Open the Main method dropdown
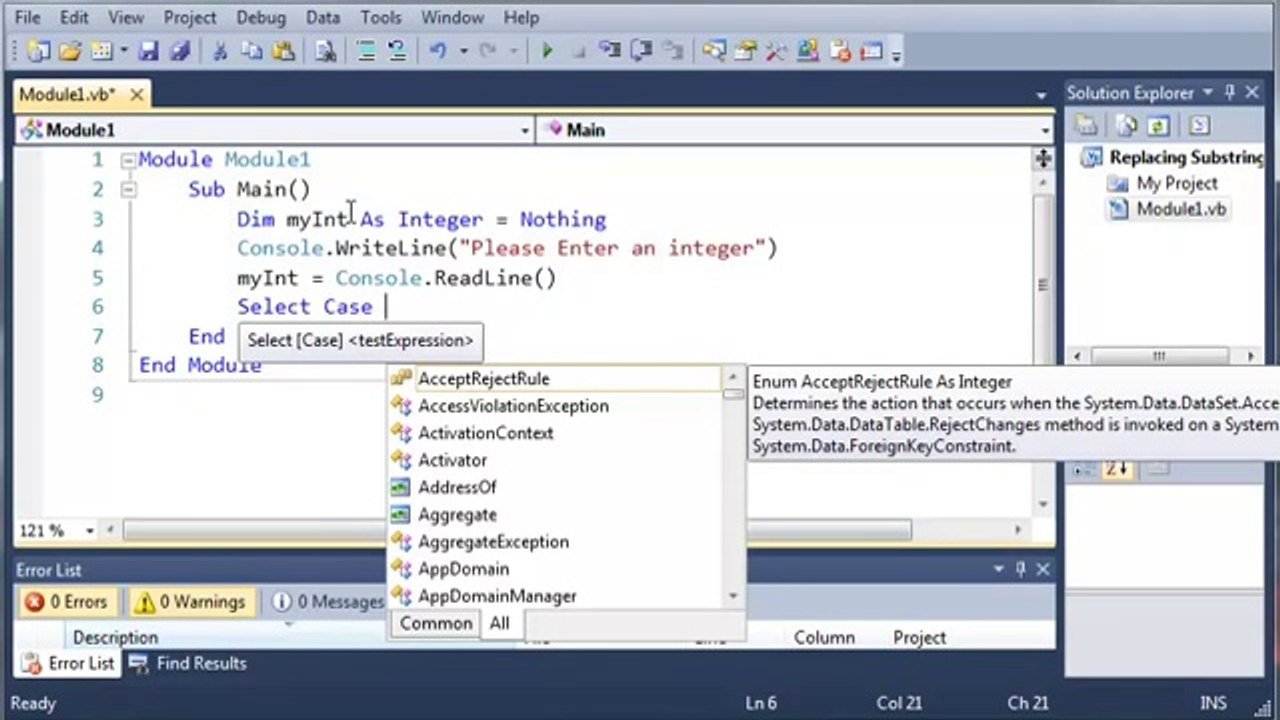The image size is (1280, 720). tap(1045, 130)
